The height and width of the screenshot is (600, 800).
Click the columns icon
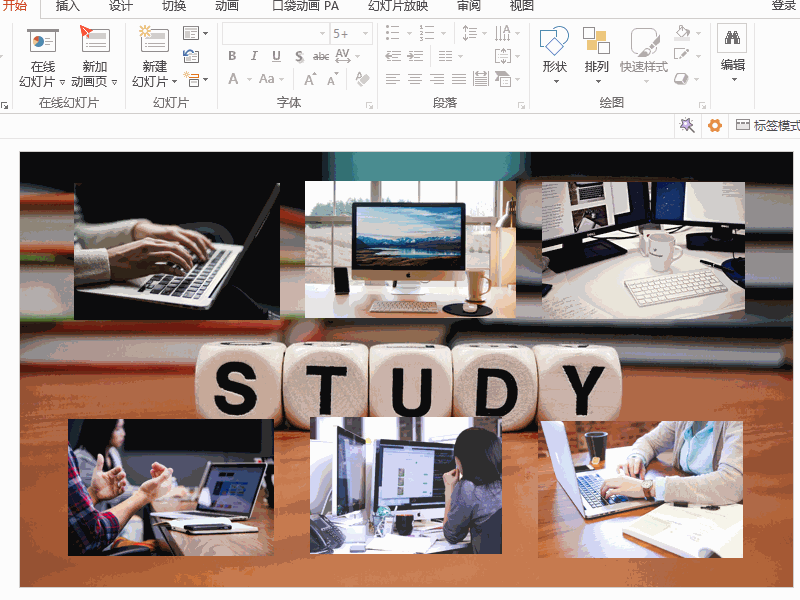click(445, 56)
